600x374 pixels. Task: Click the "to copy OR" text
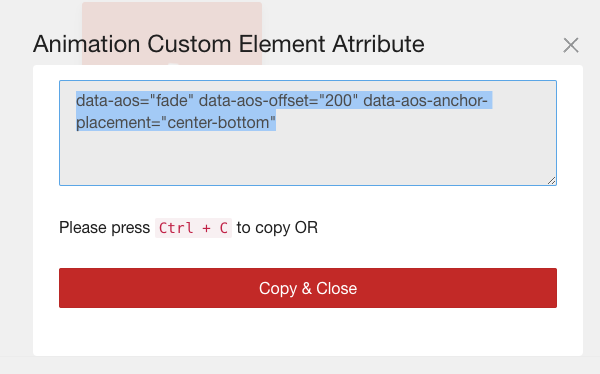click(x=277, y=228)
